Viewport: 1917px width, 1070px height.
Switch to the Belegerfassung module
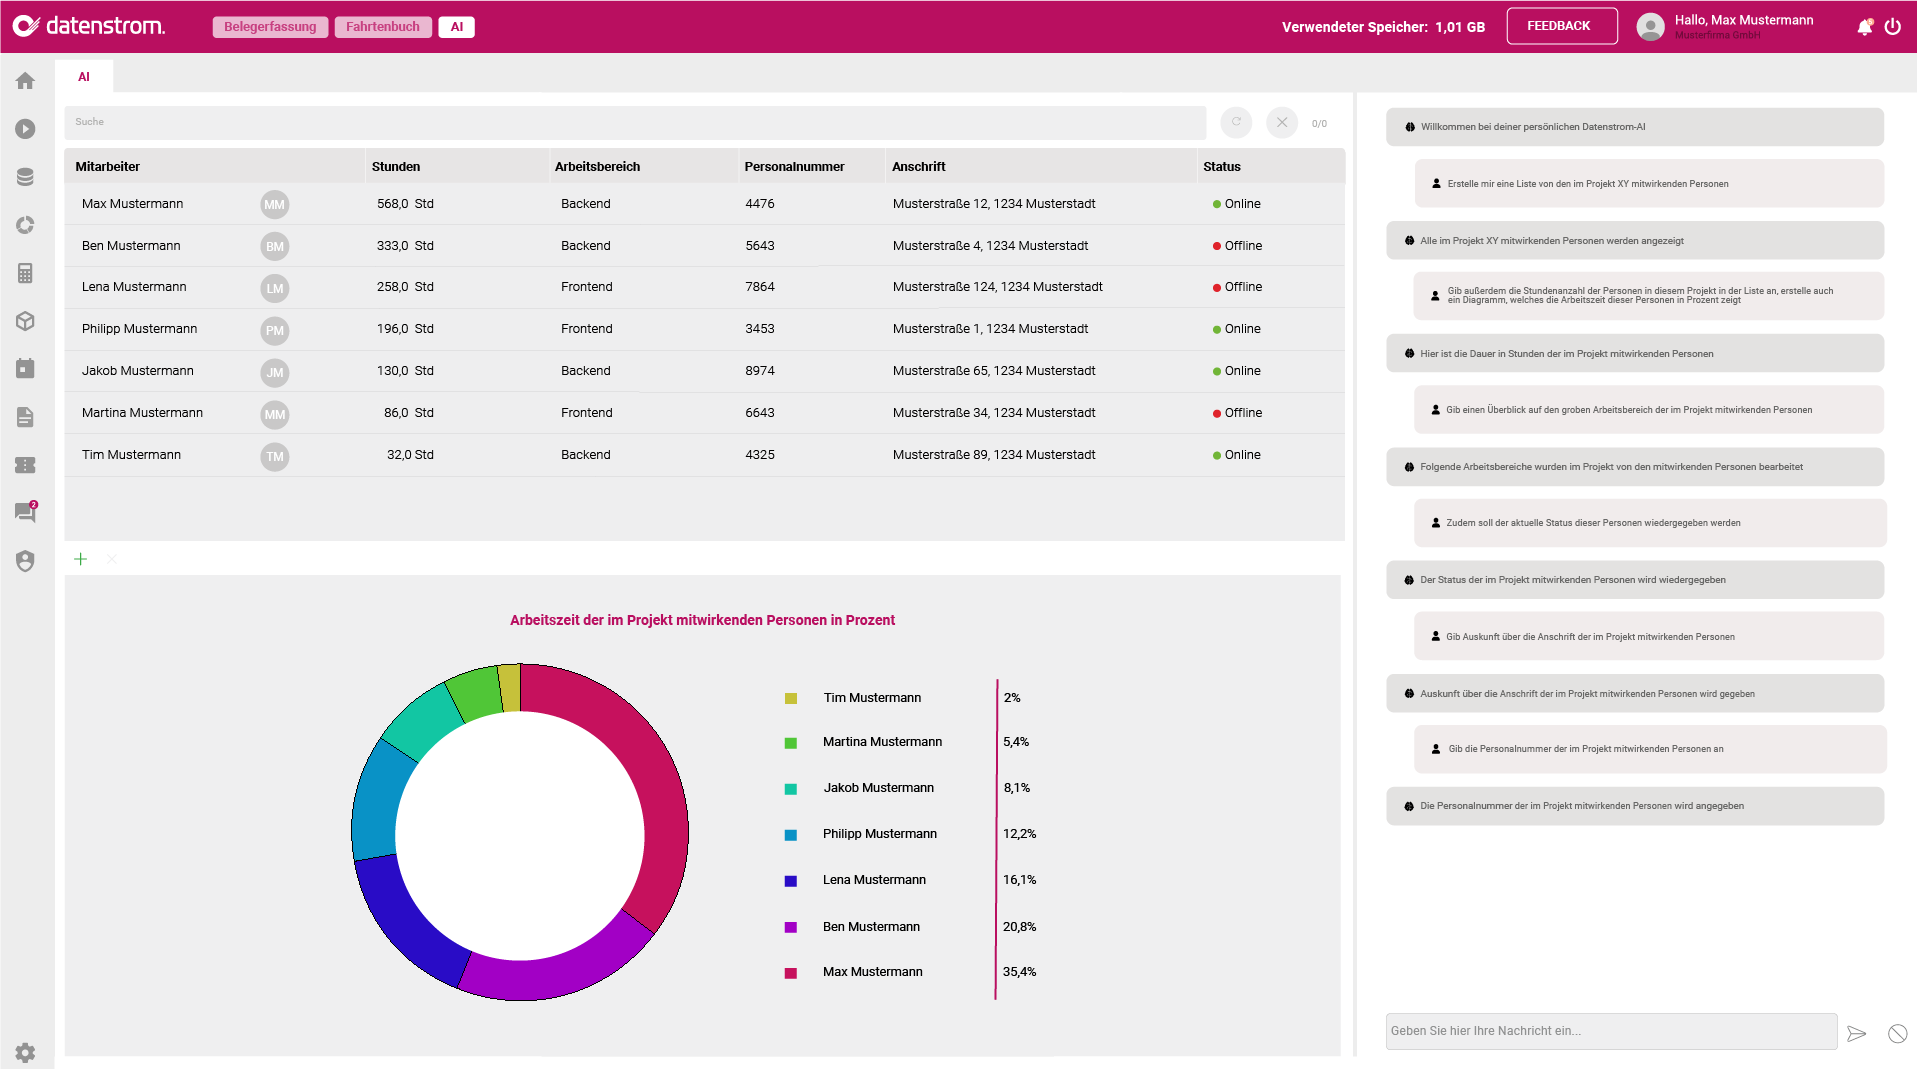click(x=270, y=27)
